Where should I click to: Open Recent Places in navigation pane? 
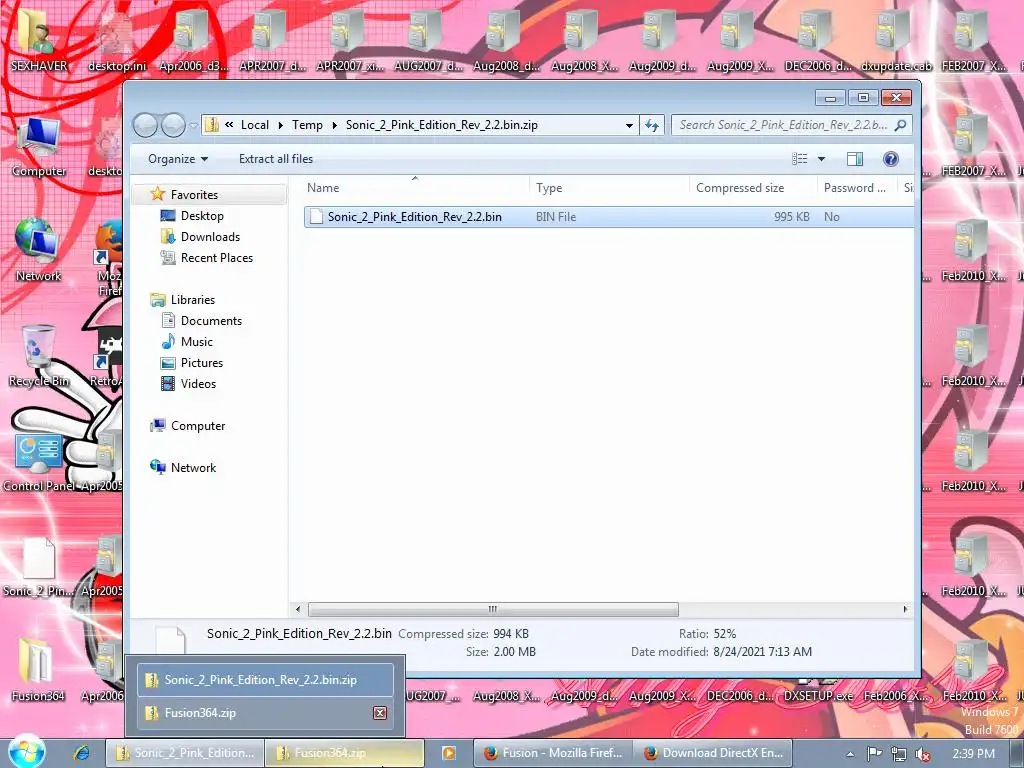pyautogui.click(x=216, y=258)
